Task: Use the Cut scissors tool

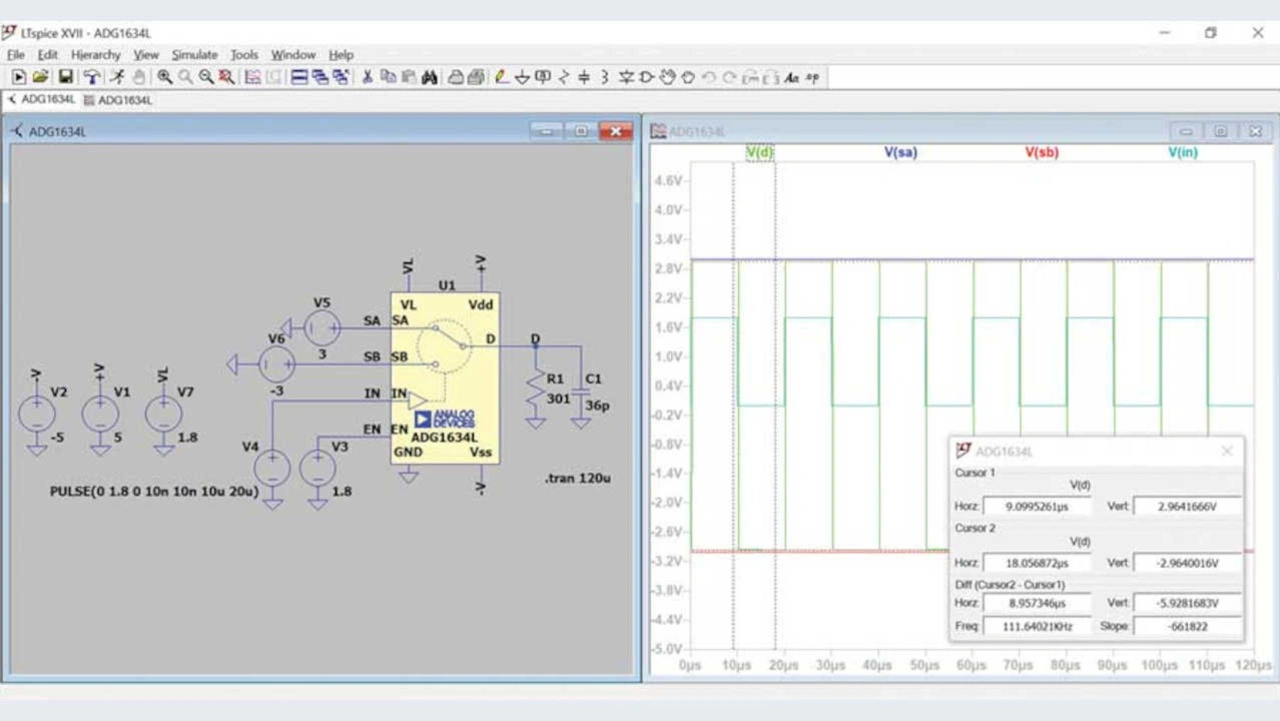Action: (x=367, y=77)
